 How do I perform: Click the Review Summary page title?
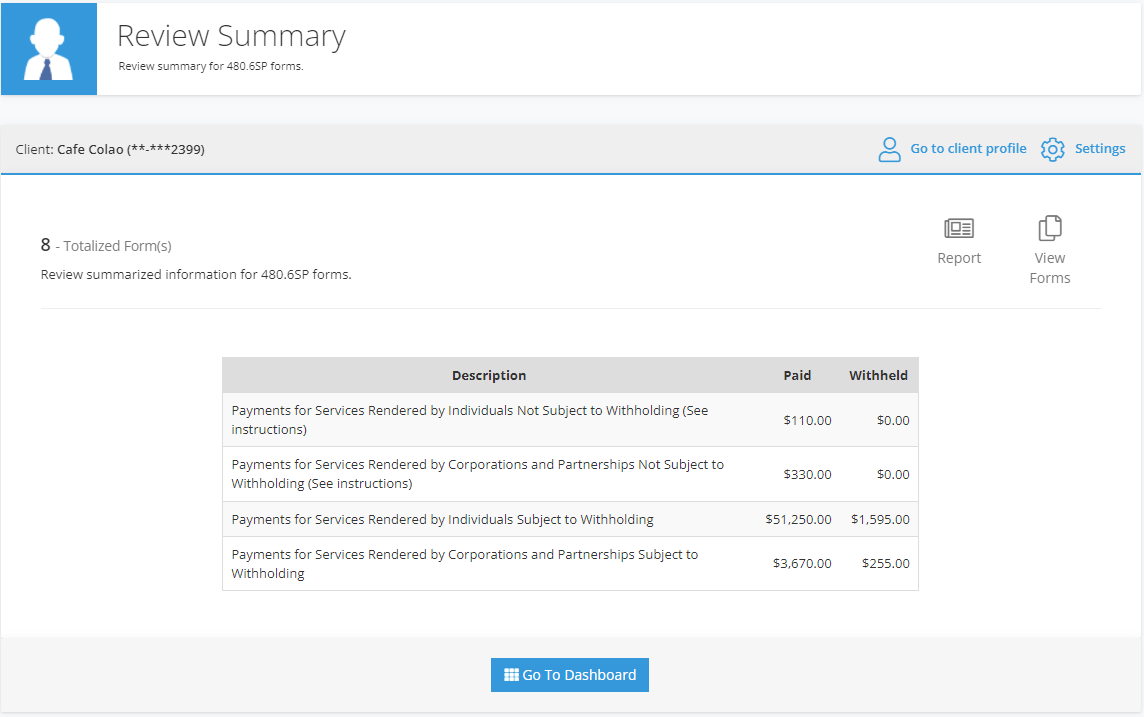click(231, 36)
